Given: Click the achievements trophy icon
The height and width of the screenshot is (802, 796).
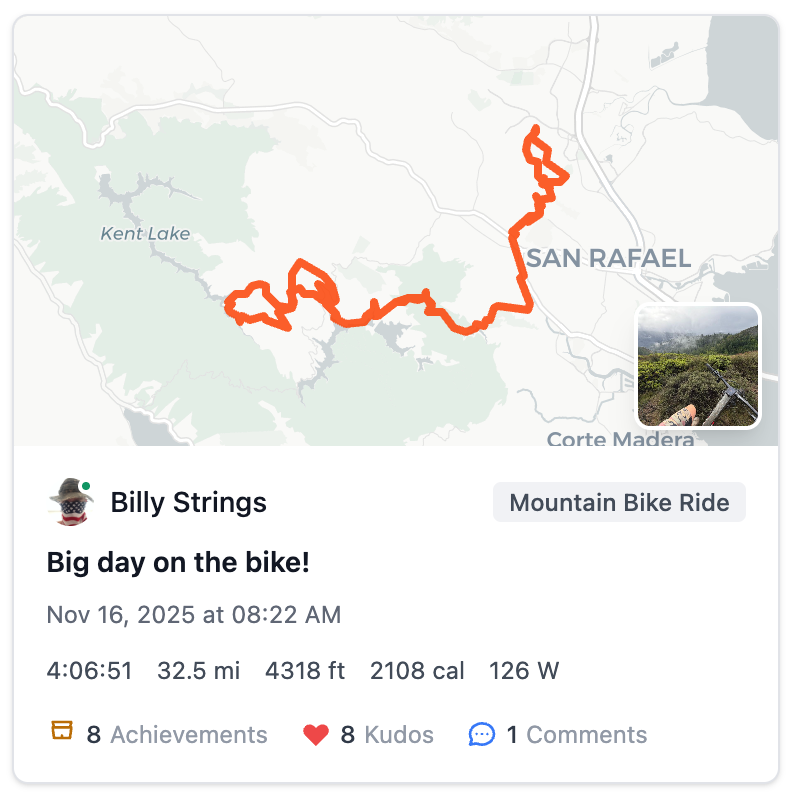Looking at the screenshot, I should (62, 734).
